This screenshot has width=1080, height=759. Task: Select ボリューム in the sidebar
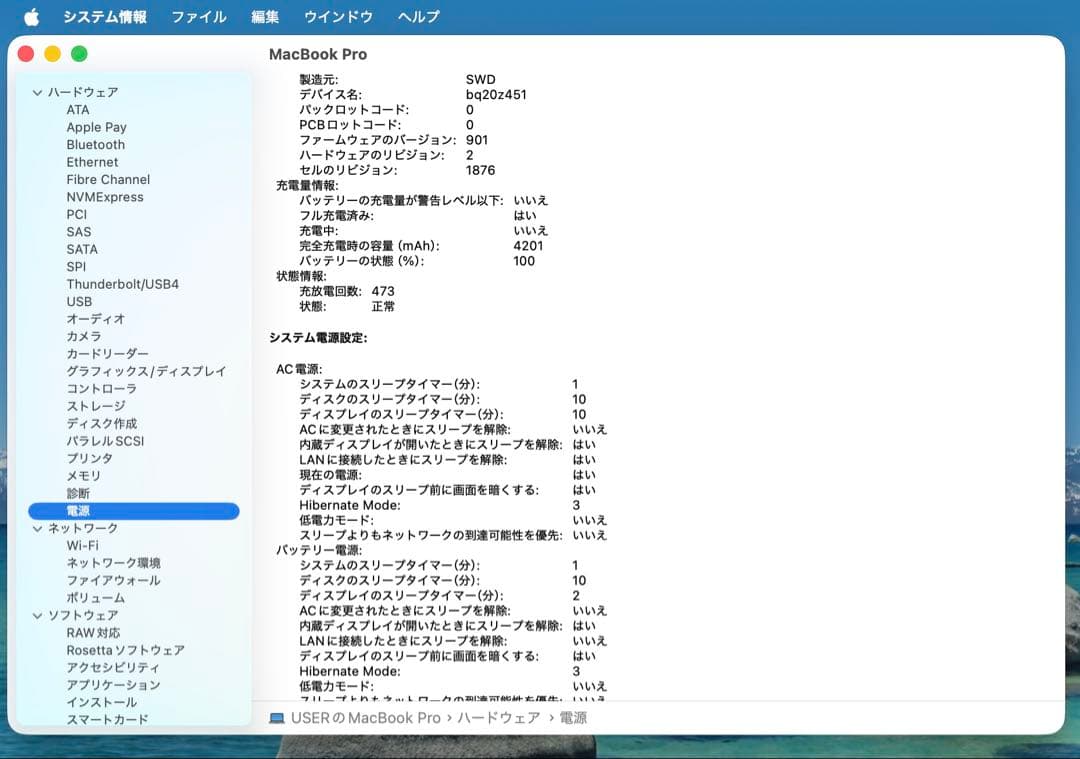[96, 598]
